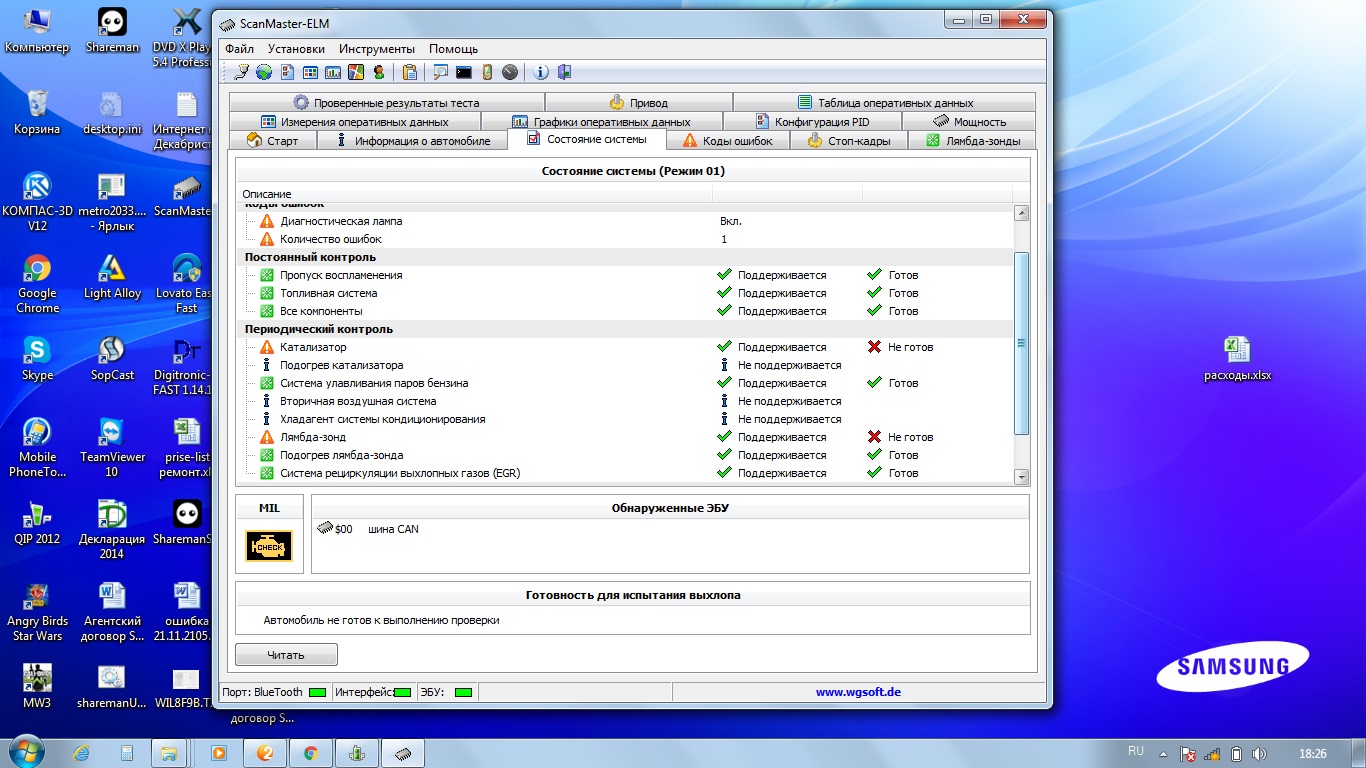The height and width of the screenshot is (768, 1366).
Task: Click the globe icon in toolbar
Action: pyautogui.click(x=264, y=72)
